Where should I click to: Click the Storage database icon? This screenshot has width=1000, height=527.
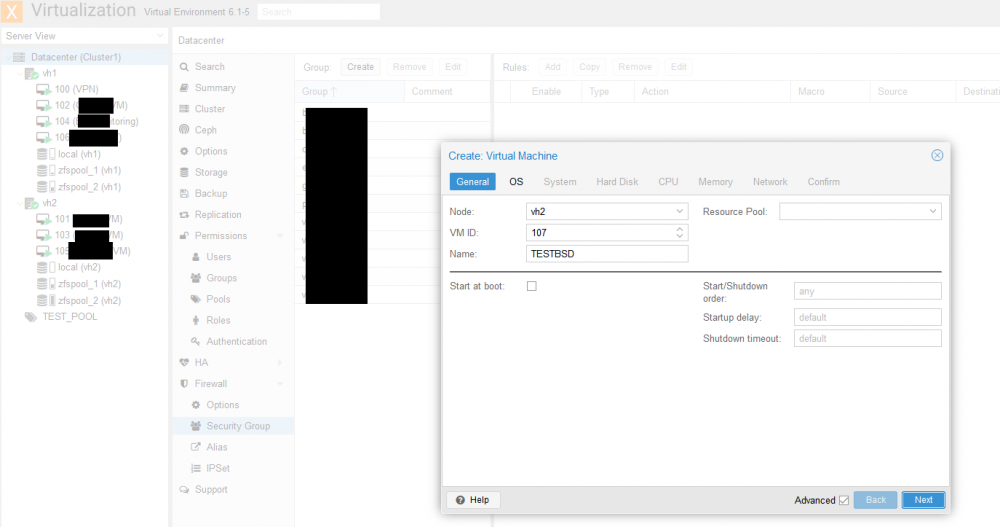184,172
